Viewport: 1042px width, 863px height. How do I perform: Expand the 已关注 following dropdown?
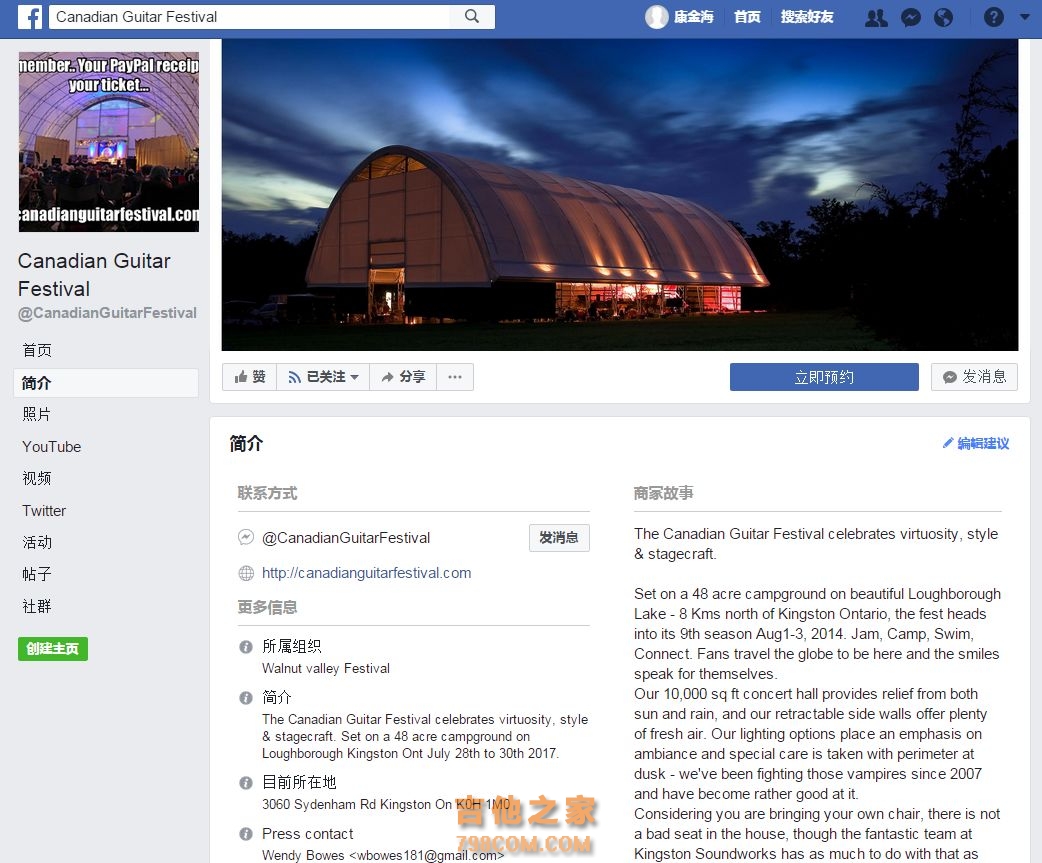point(323,377)
